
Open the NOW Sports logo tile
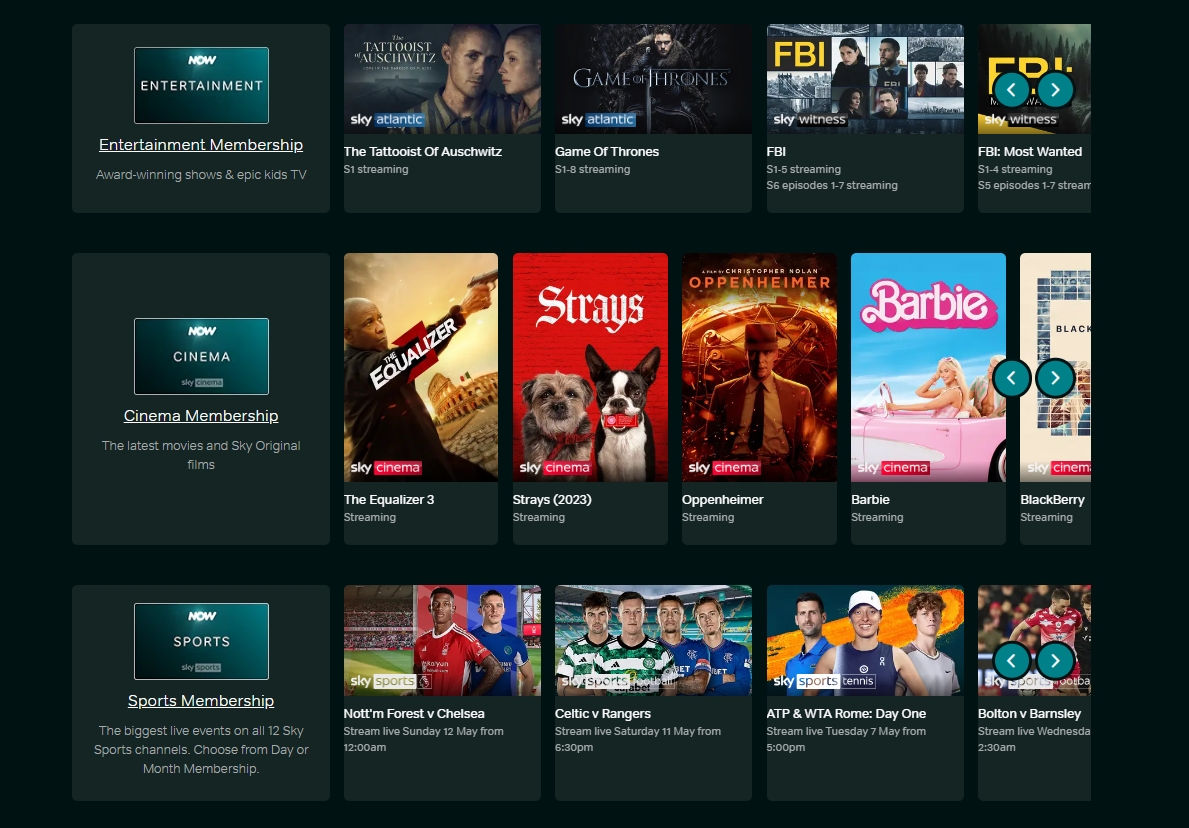coord(201,641)
